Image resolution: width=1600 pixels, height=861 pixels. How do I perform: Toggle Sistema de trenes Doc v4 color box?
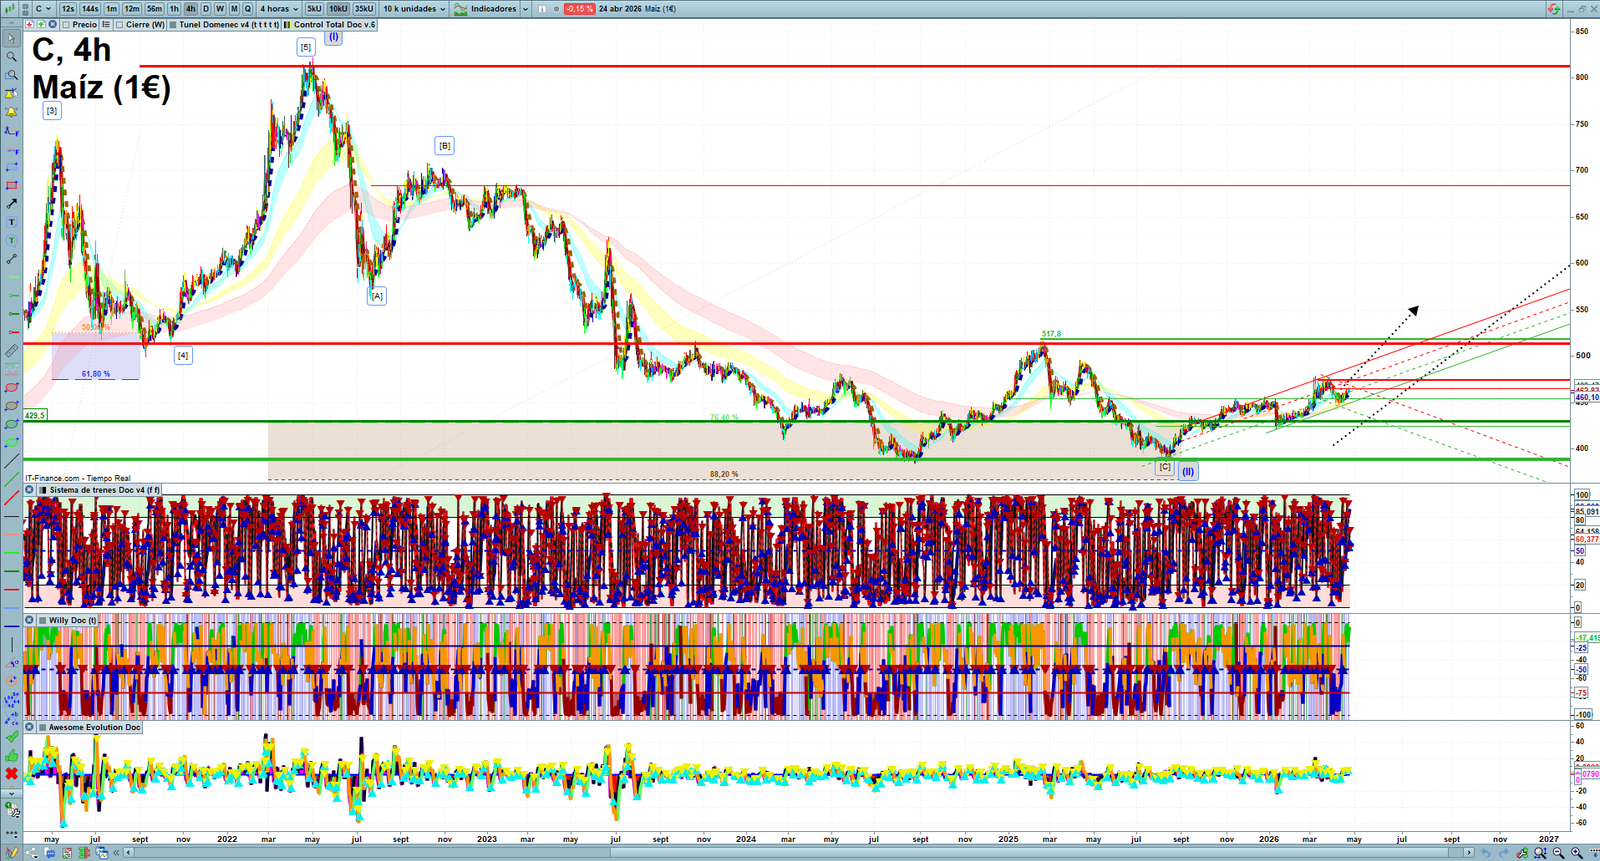click(x=43, y=490)
